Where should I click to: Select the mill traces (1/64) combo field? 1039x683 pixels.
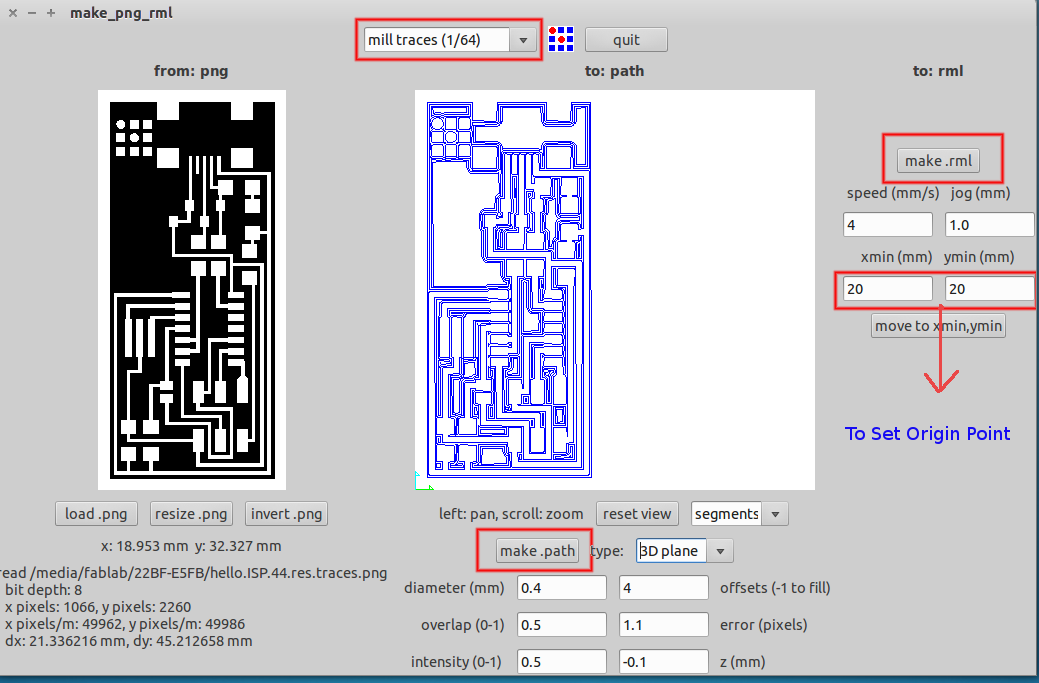437,40
